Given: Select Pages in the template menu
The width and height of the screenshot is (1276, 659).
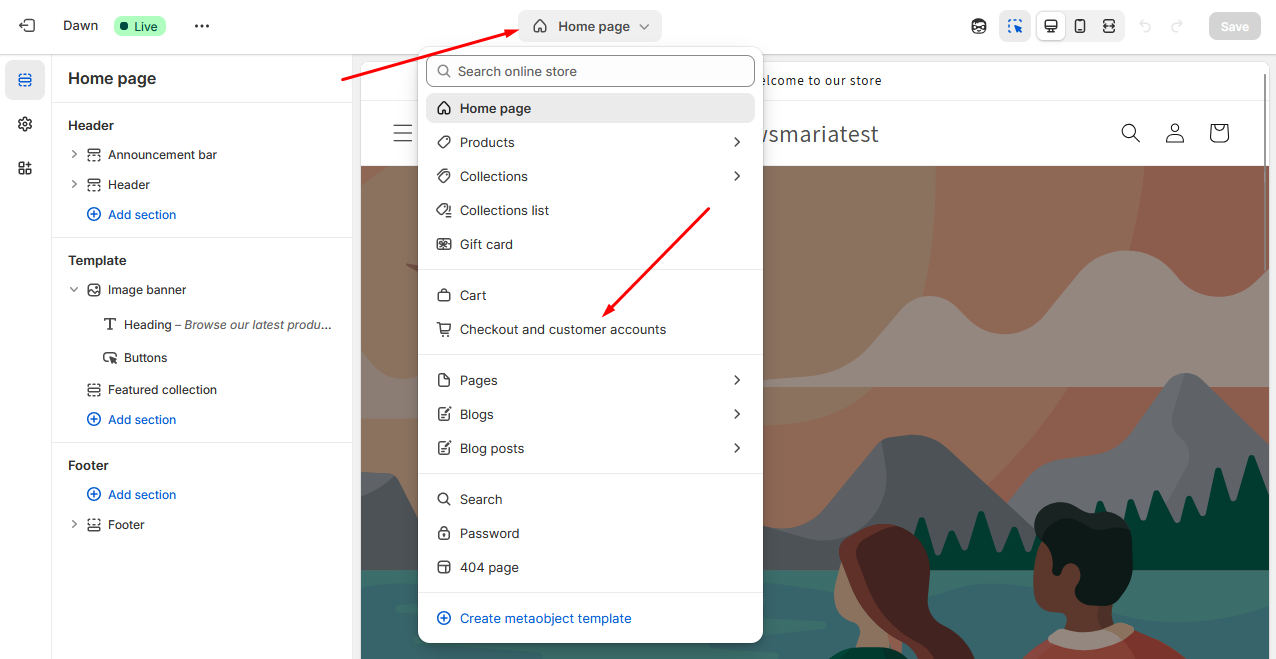Looking at the screenshot, I should [x=590, y=380].
